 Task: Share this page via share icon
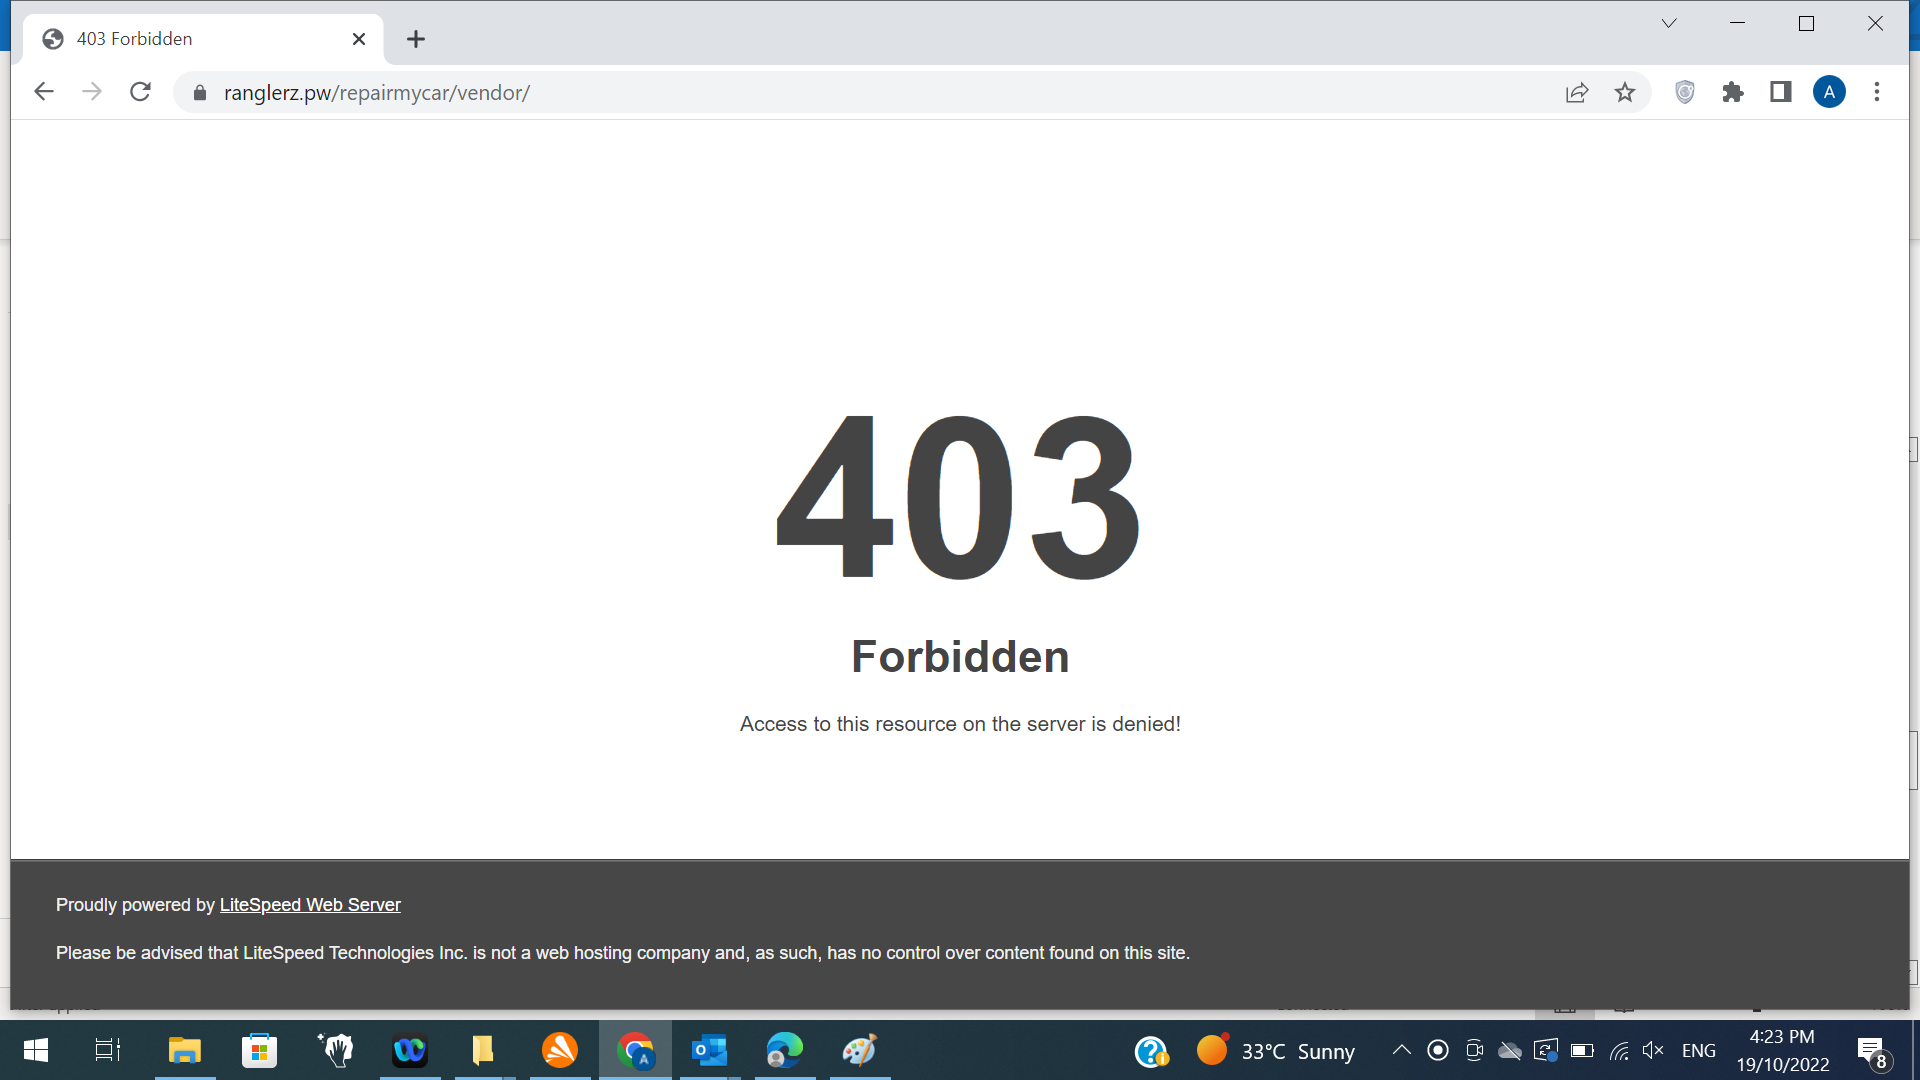click(1577, 92)
